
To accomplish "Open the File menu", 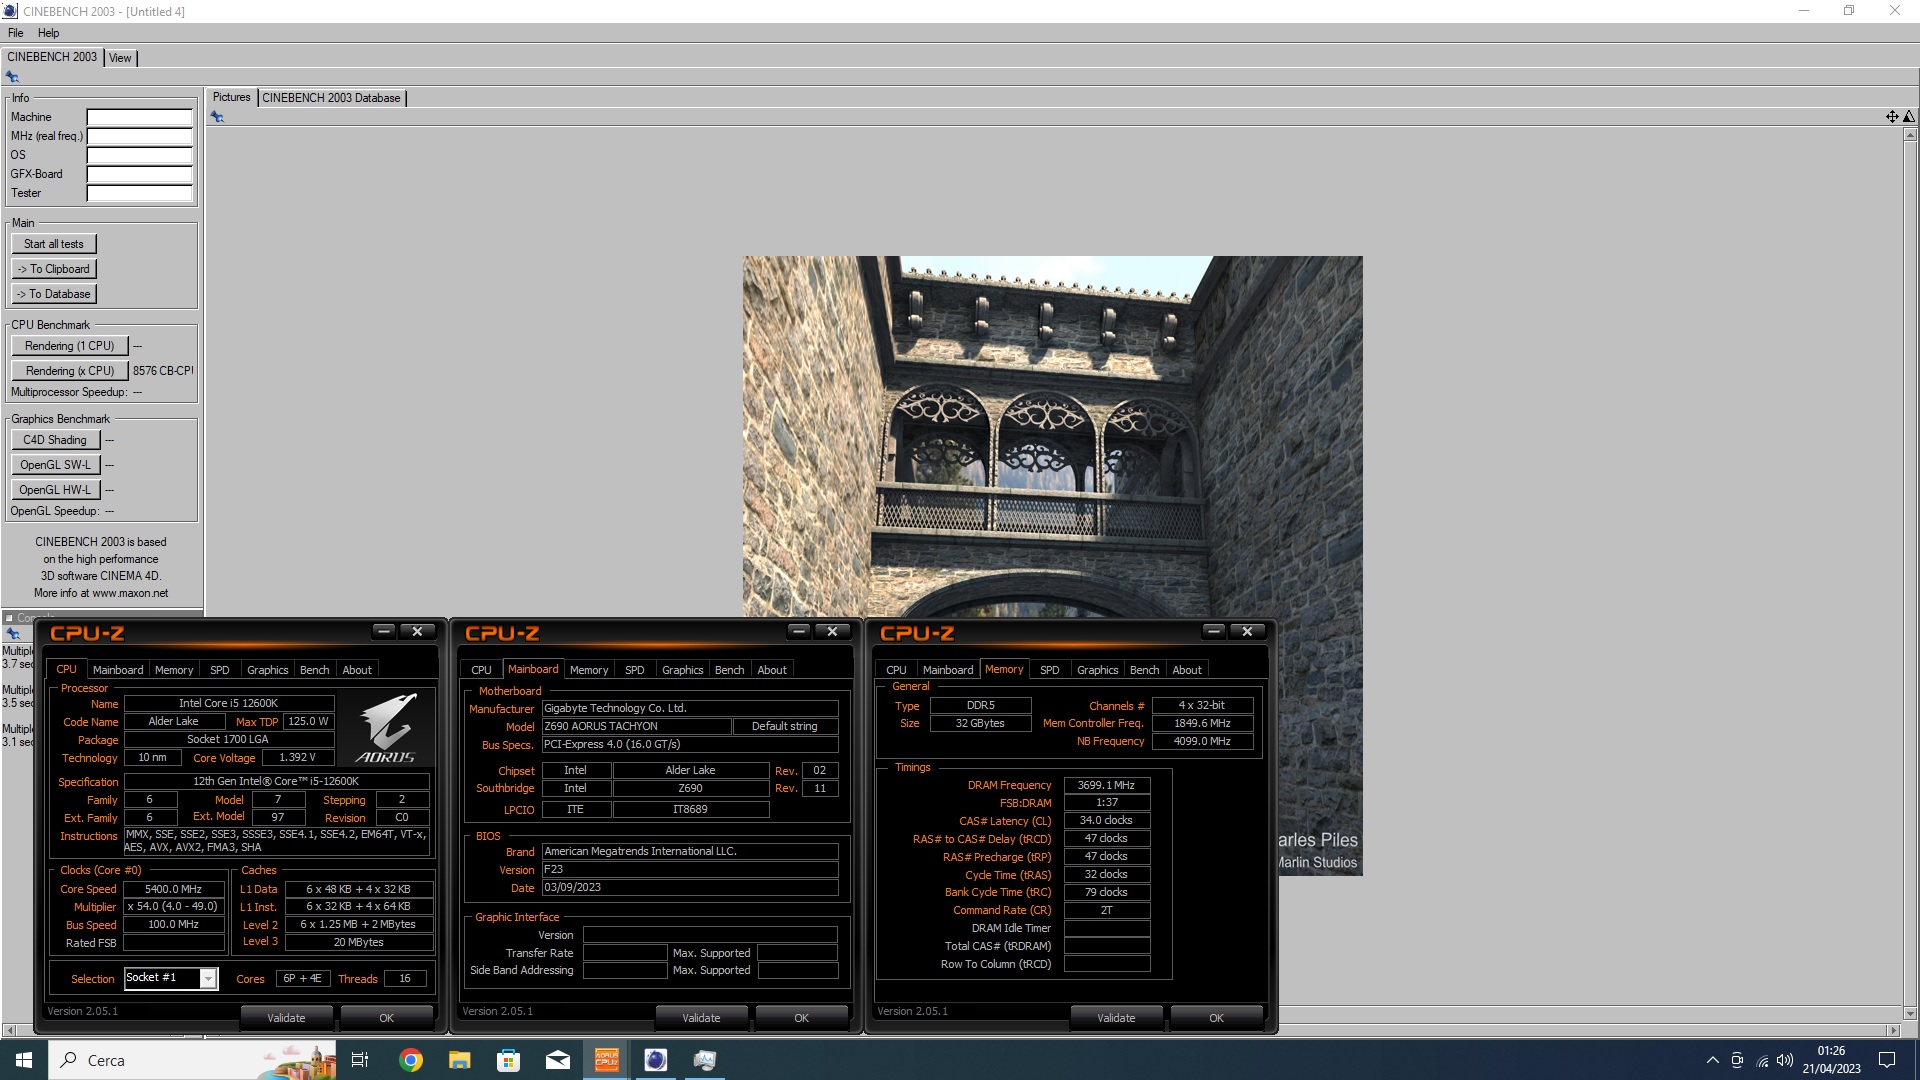I will point(16,33).
